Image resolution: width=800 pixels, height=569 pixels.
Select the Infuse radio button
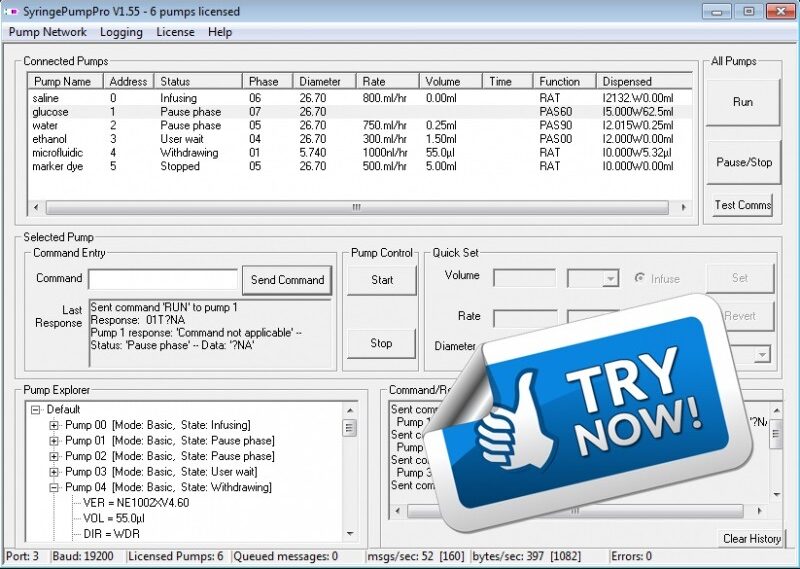(x=639, y=278)
